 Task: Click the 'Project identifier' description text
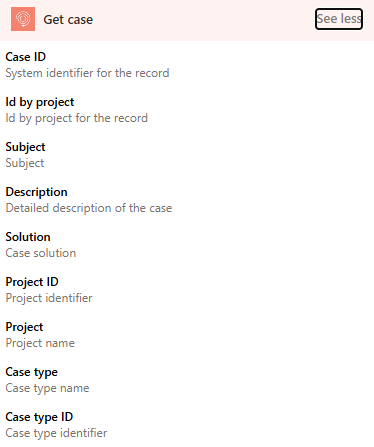tap(49, 298)
